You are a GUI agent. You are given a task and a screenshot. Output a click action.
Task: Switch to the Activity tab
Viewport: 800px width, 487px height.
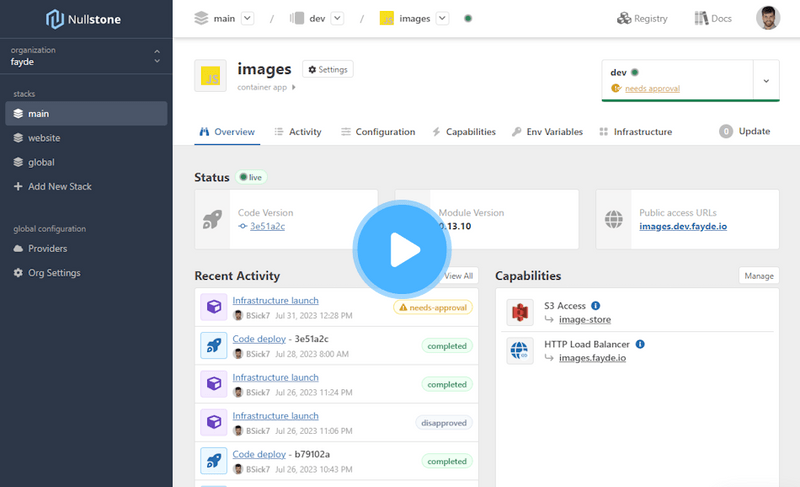pyautogui.click(x=298, y=132)
